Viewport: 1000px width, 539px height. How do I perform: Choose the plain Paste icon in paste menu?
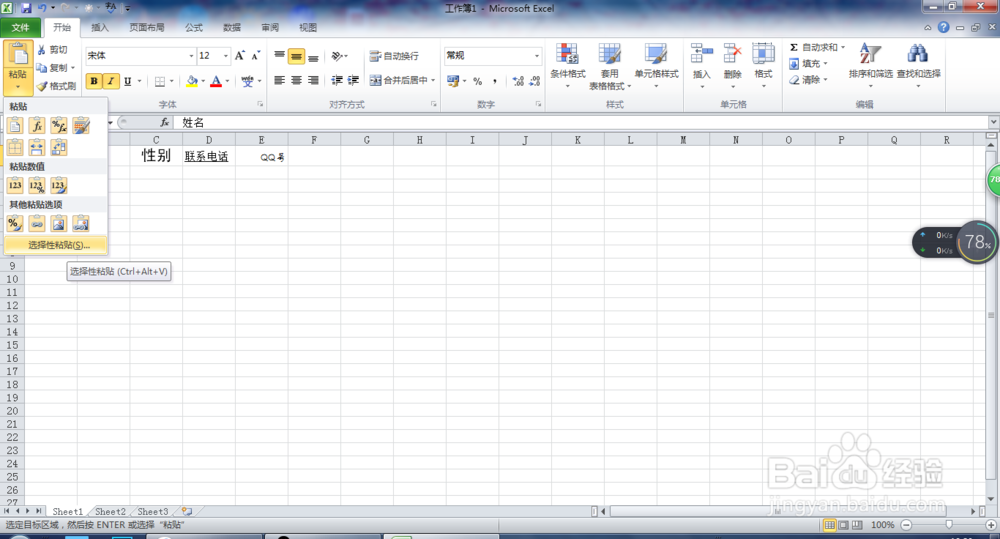pyautogui.click(x=15, y=126)
